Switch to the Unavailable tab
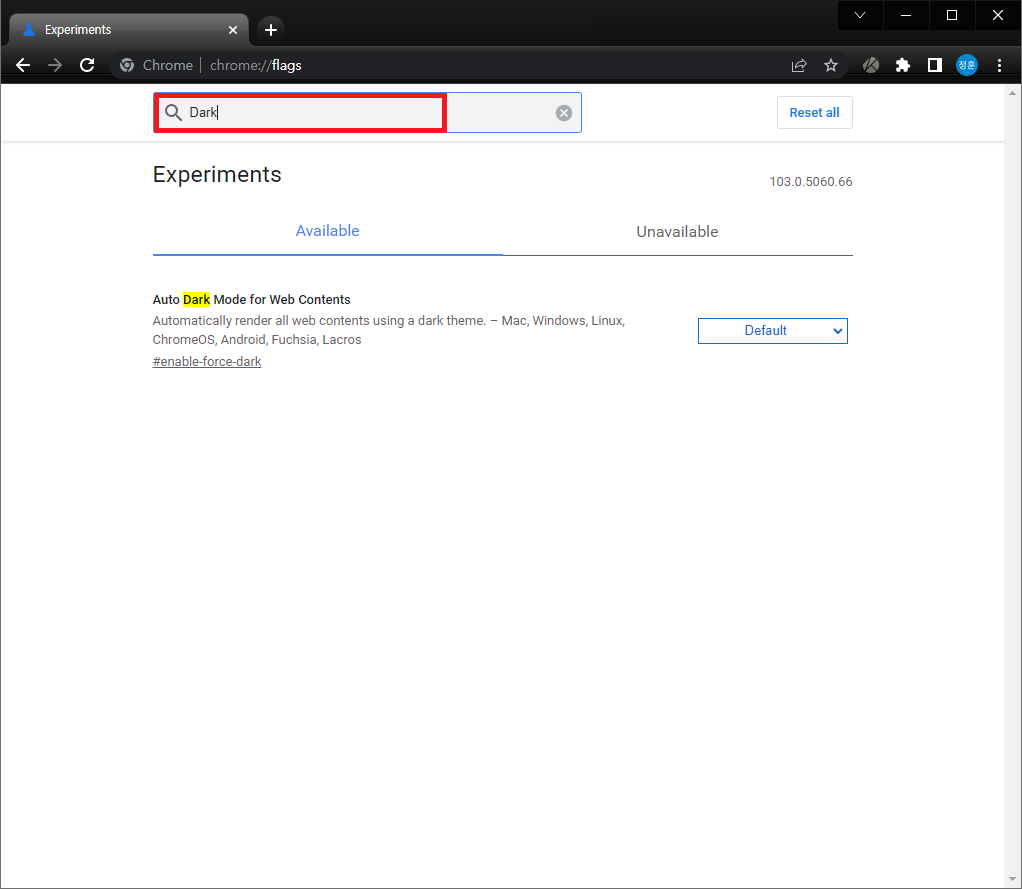The width and height of the screenshot is (1022, 889). coord(677,231)
